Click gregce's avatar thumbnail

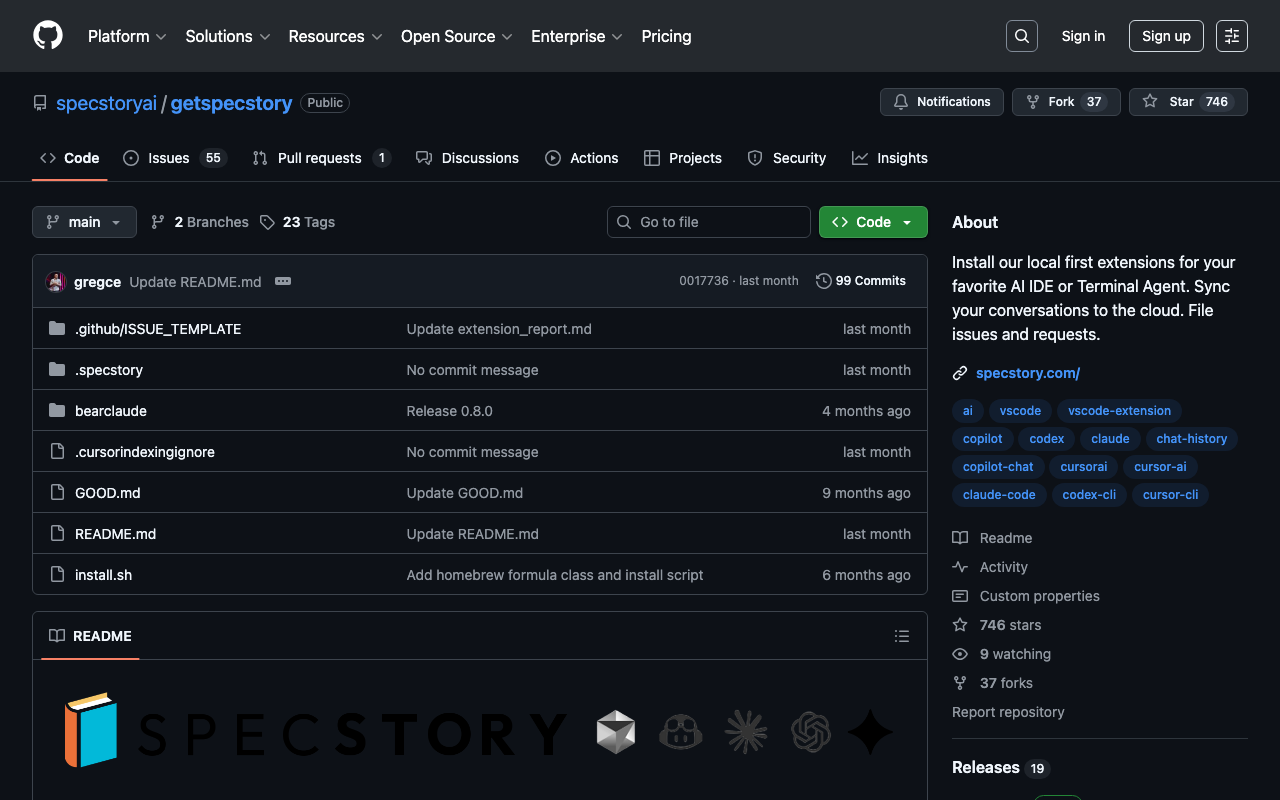tap(56, 282)
